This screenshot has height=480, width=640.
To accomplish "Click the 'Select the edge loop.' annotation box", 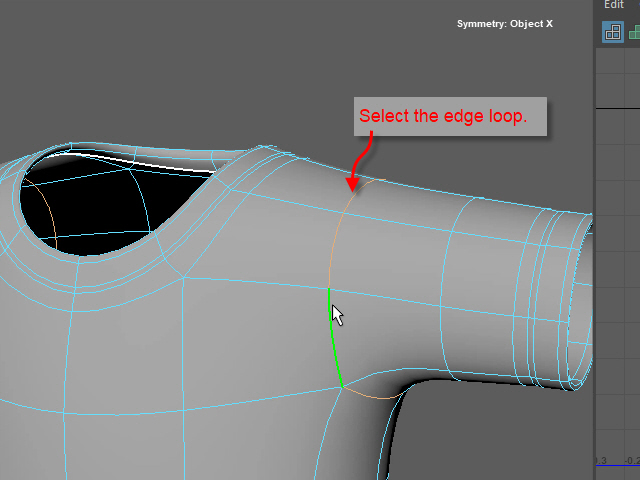I will point(442,116).
